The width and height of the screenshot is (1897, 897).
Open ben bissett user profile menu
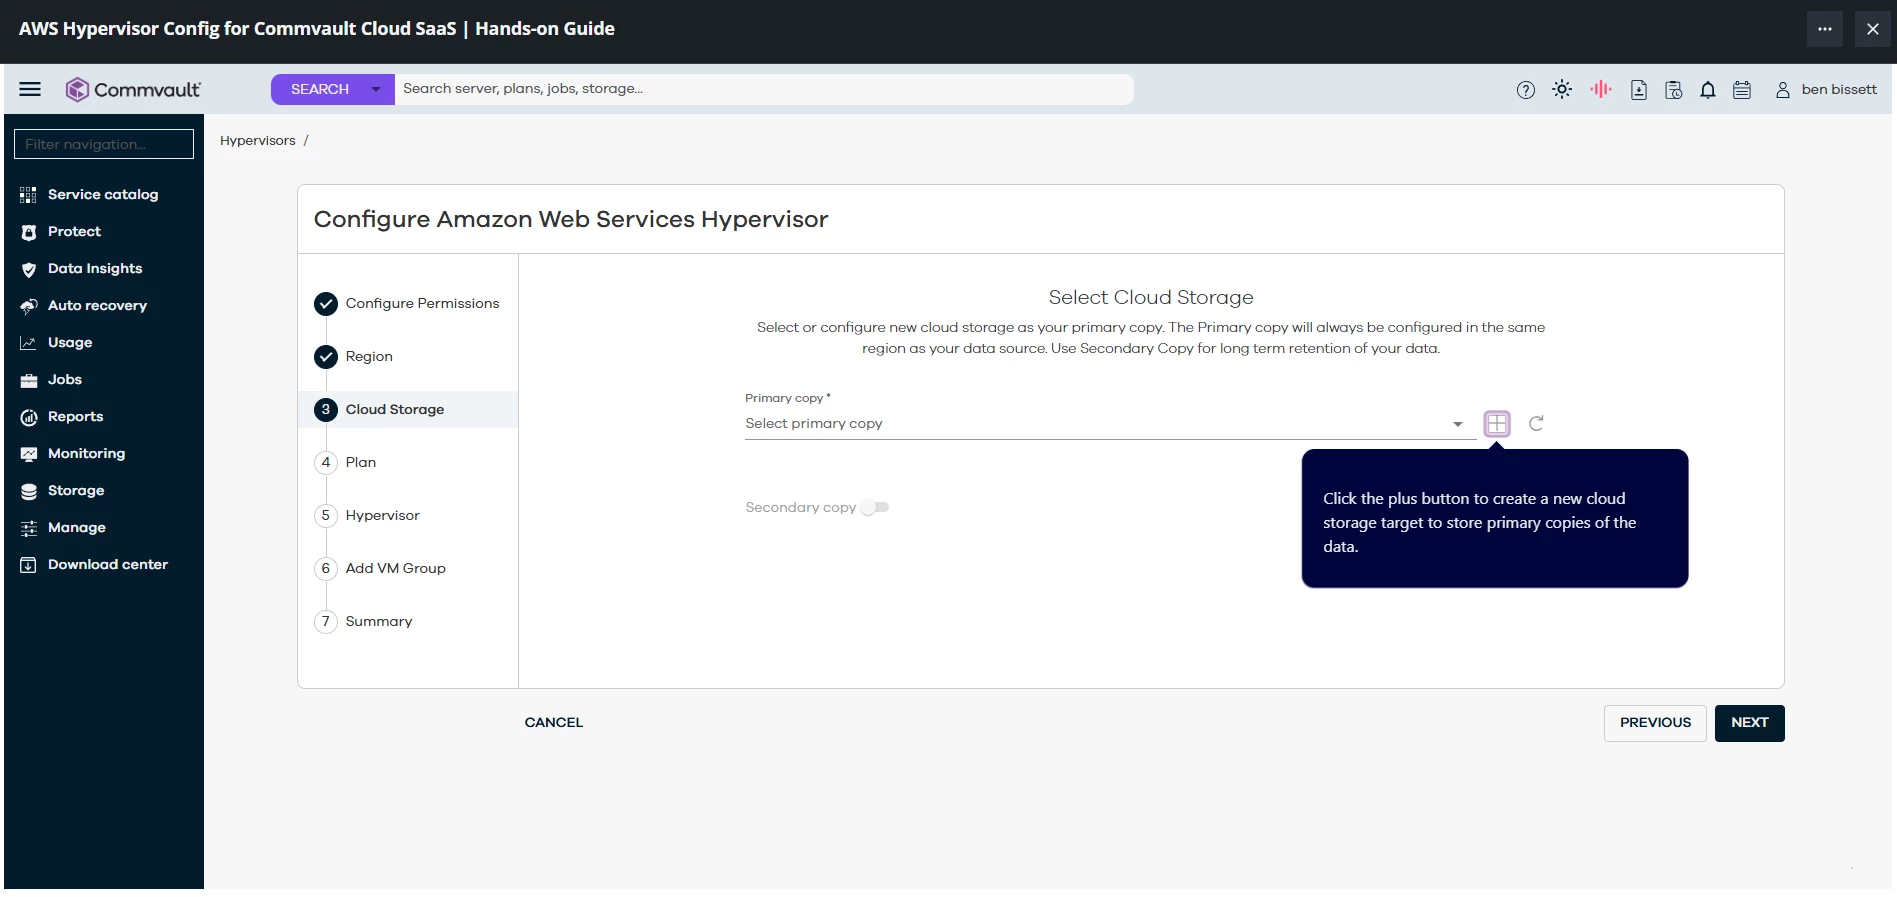click(x=1826, y=90)
